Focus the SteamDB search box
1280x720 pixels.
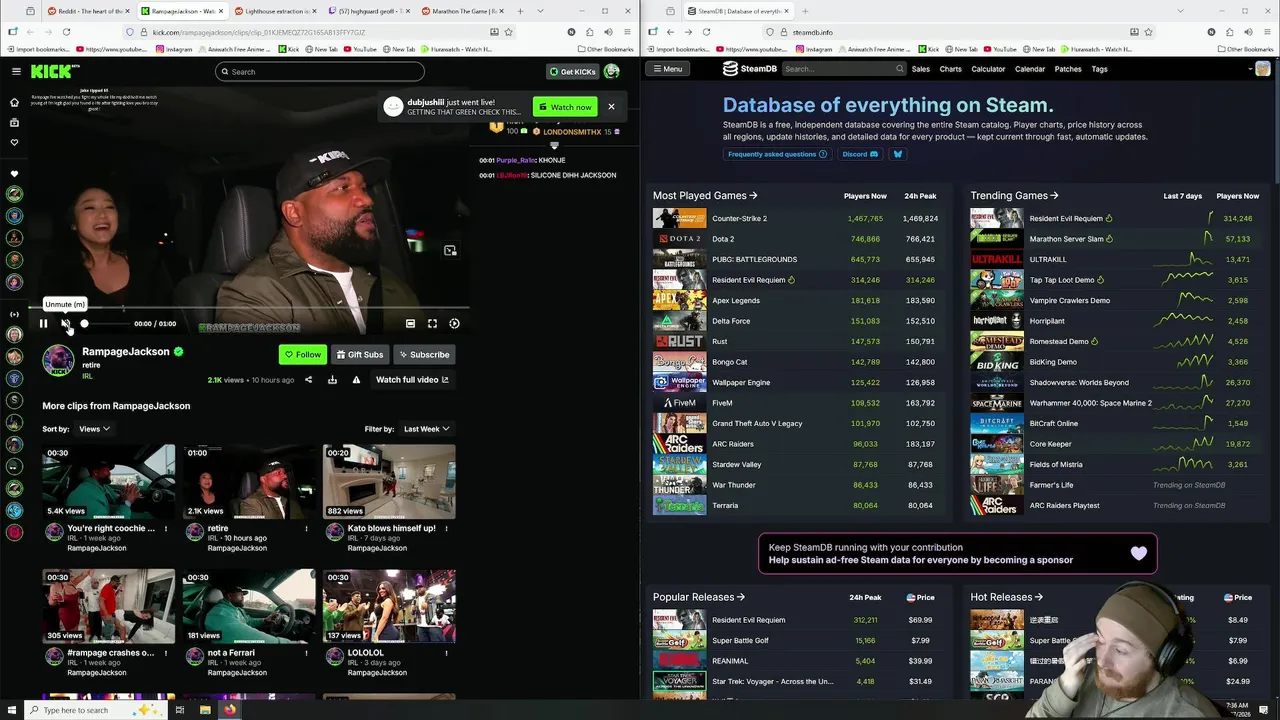coord(843,69)
